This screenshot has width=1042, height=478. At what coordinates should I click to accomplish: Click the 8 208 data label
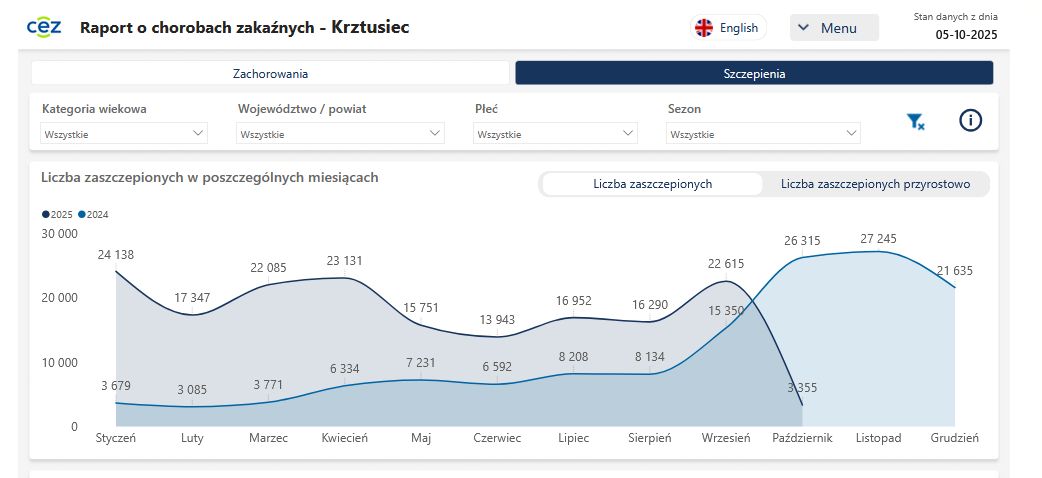pyautogui.click(x=573, y=357)
